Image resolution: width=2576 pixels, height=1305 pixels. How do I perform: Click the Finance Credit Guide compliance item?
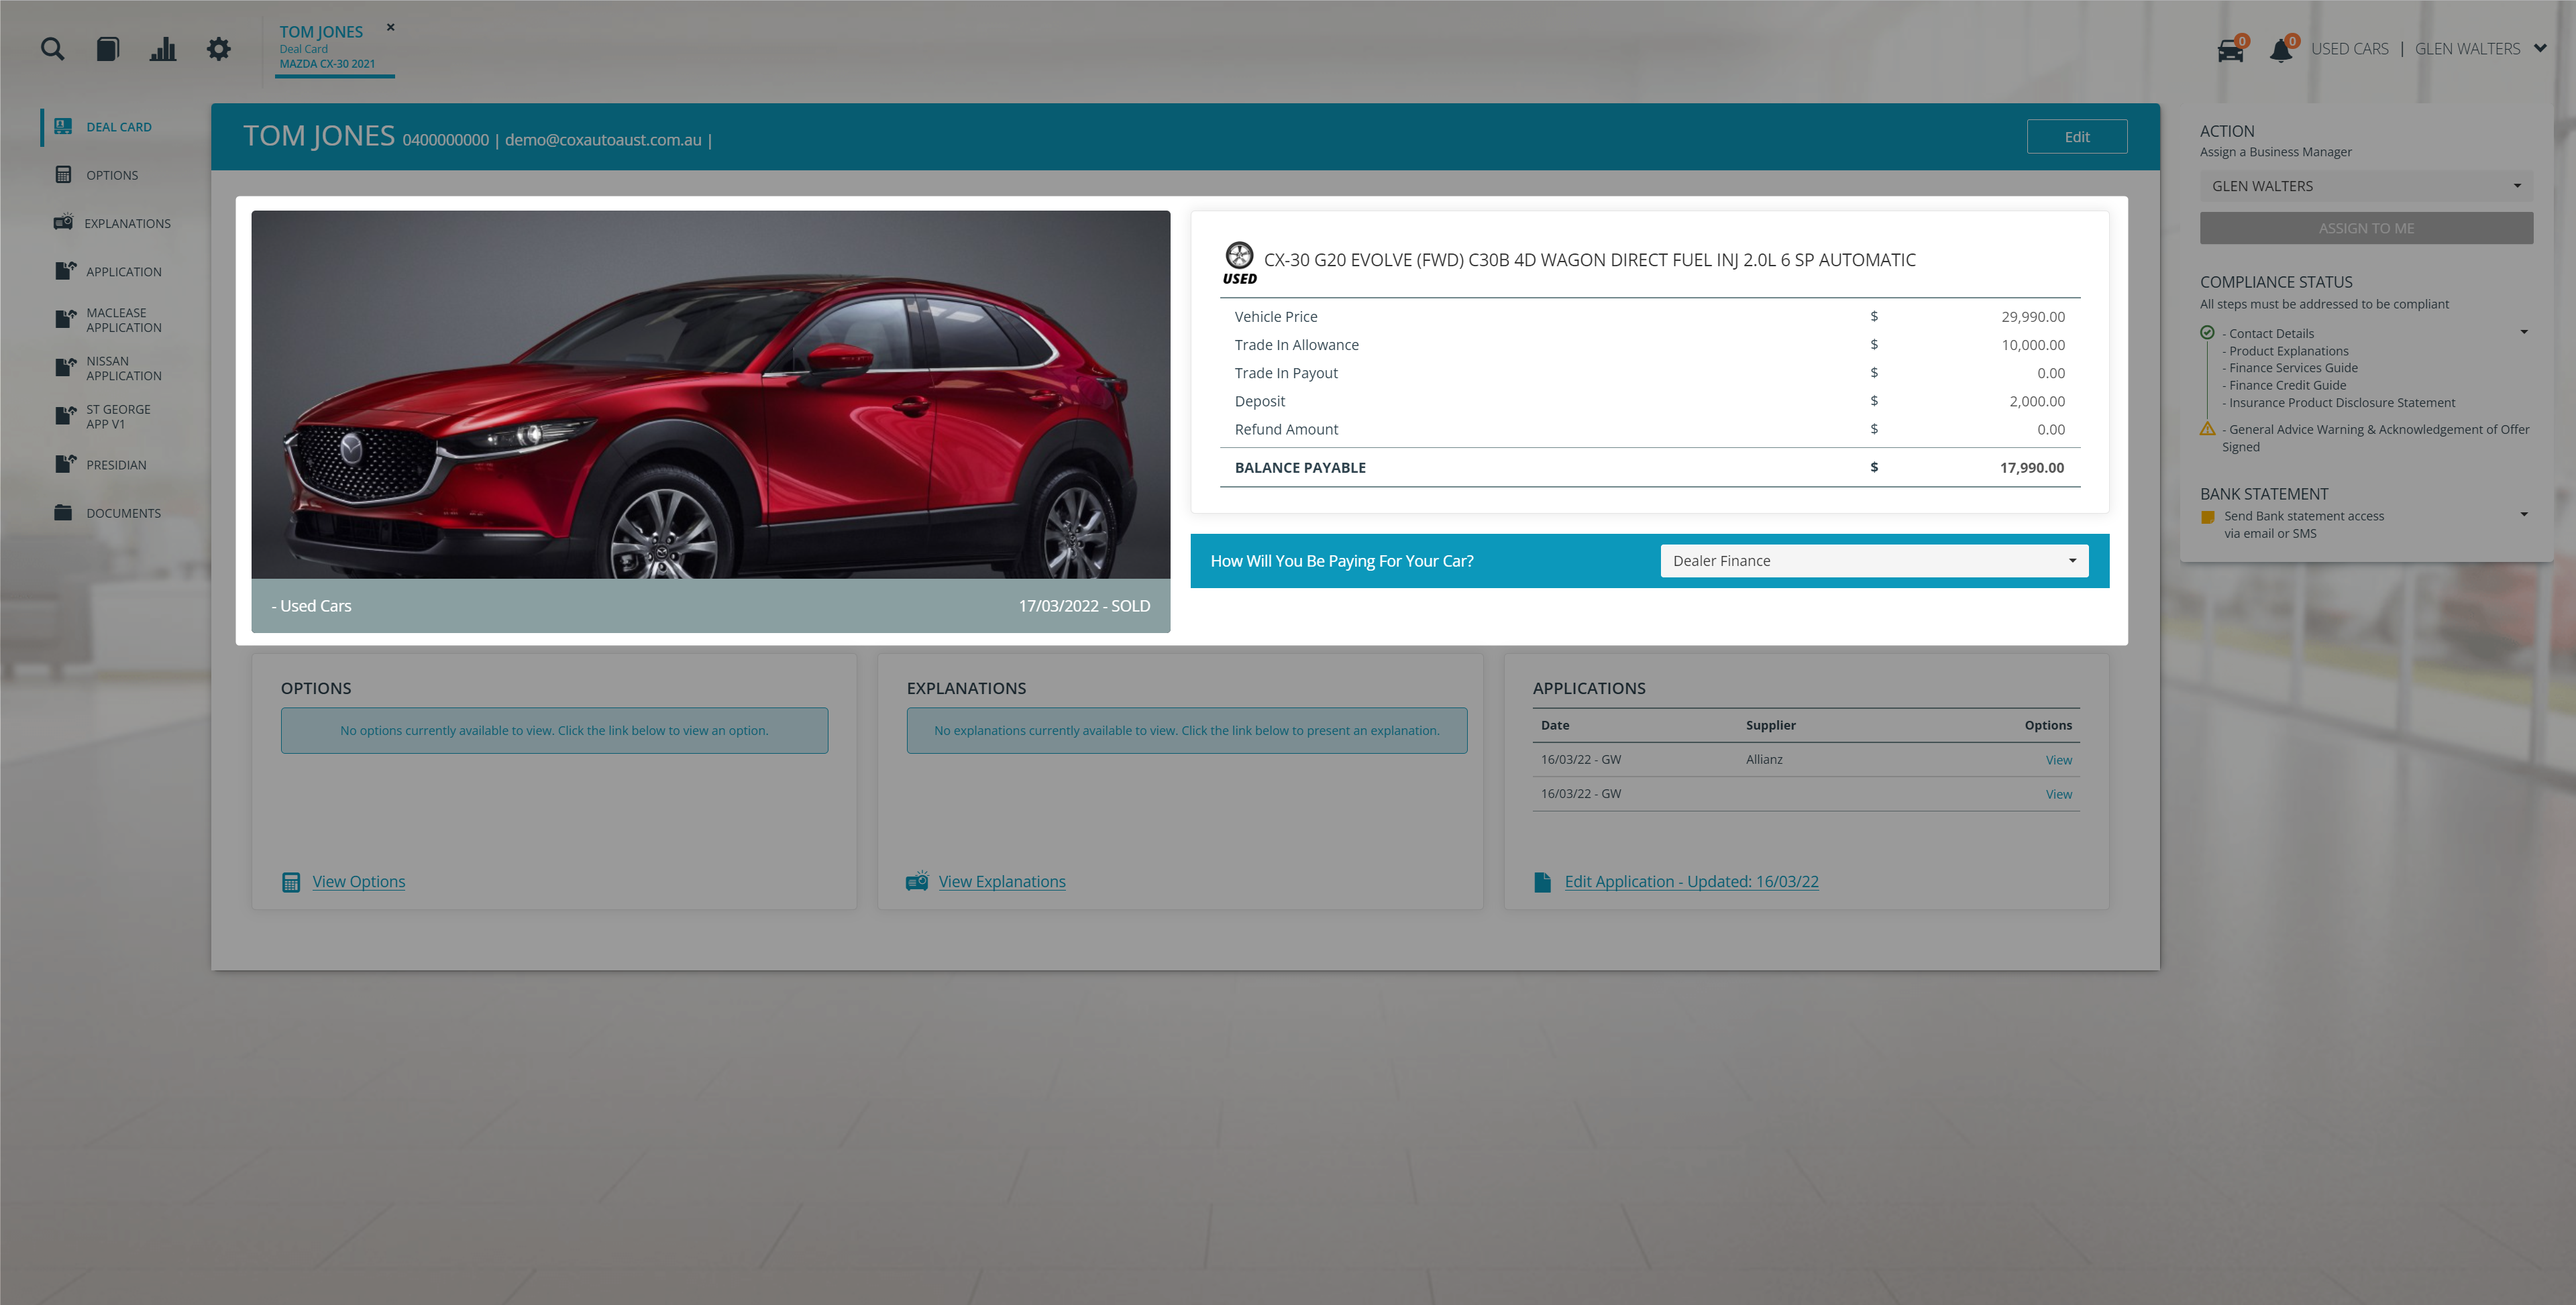click(x=2286, y=385)
